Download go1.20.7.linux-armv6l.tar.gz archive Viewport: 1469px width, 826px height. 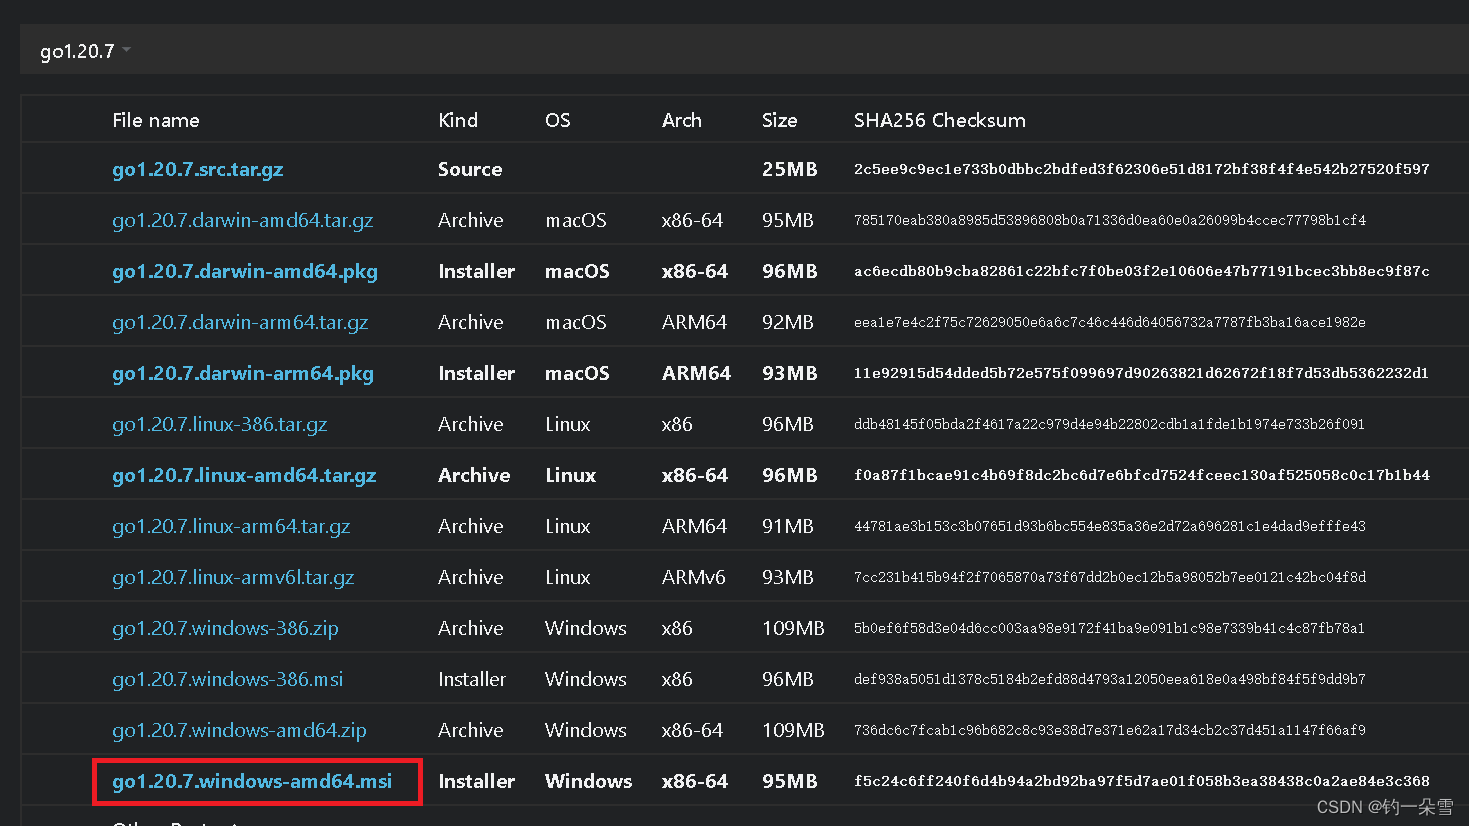233,577
